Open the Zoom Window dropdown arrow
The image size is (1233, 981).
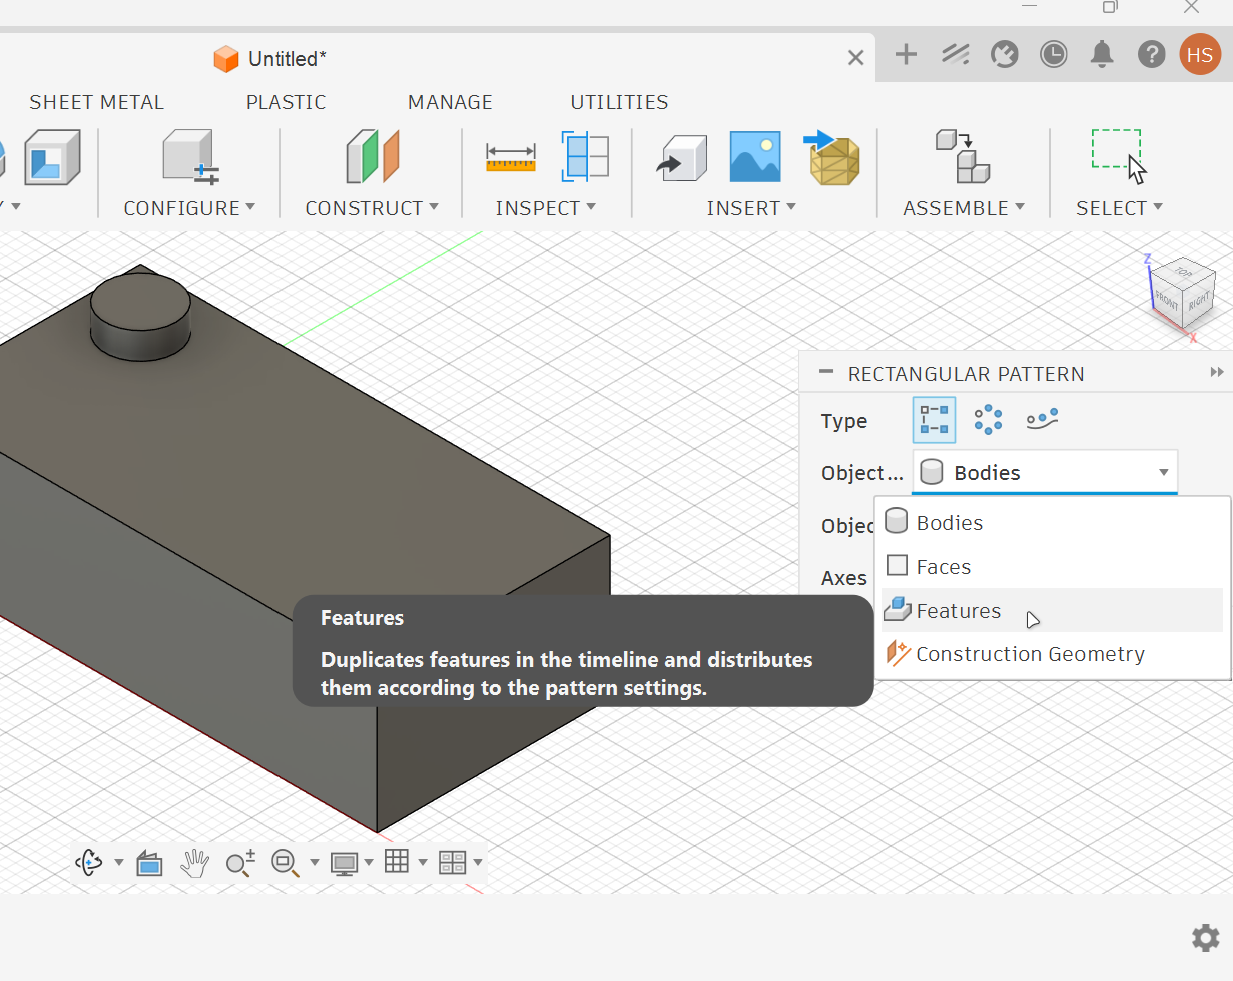[x=315, y=862]
